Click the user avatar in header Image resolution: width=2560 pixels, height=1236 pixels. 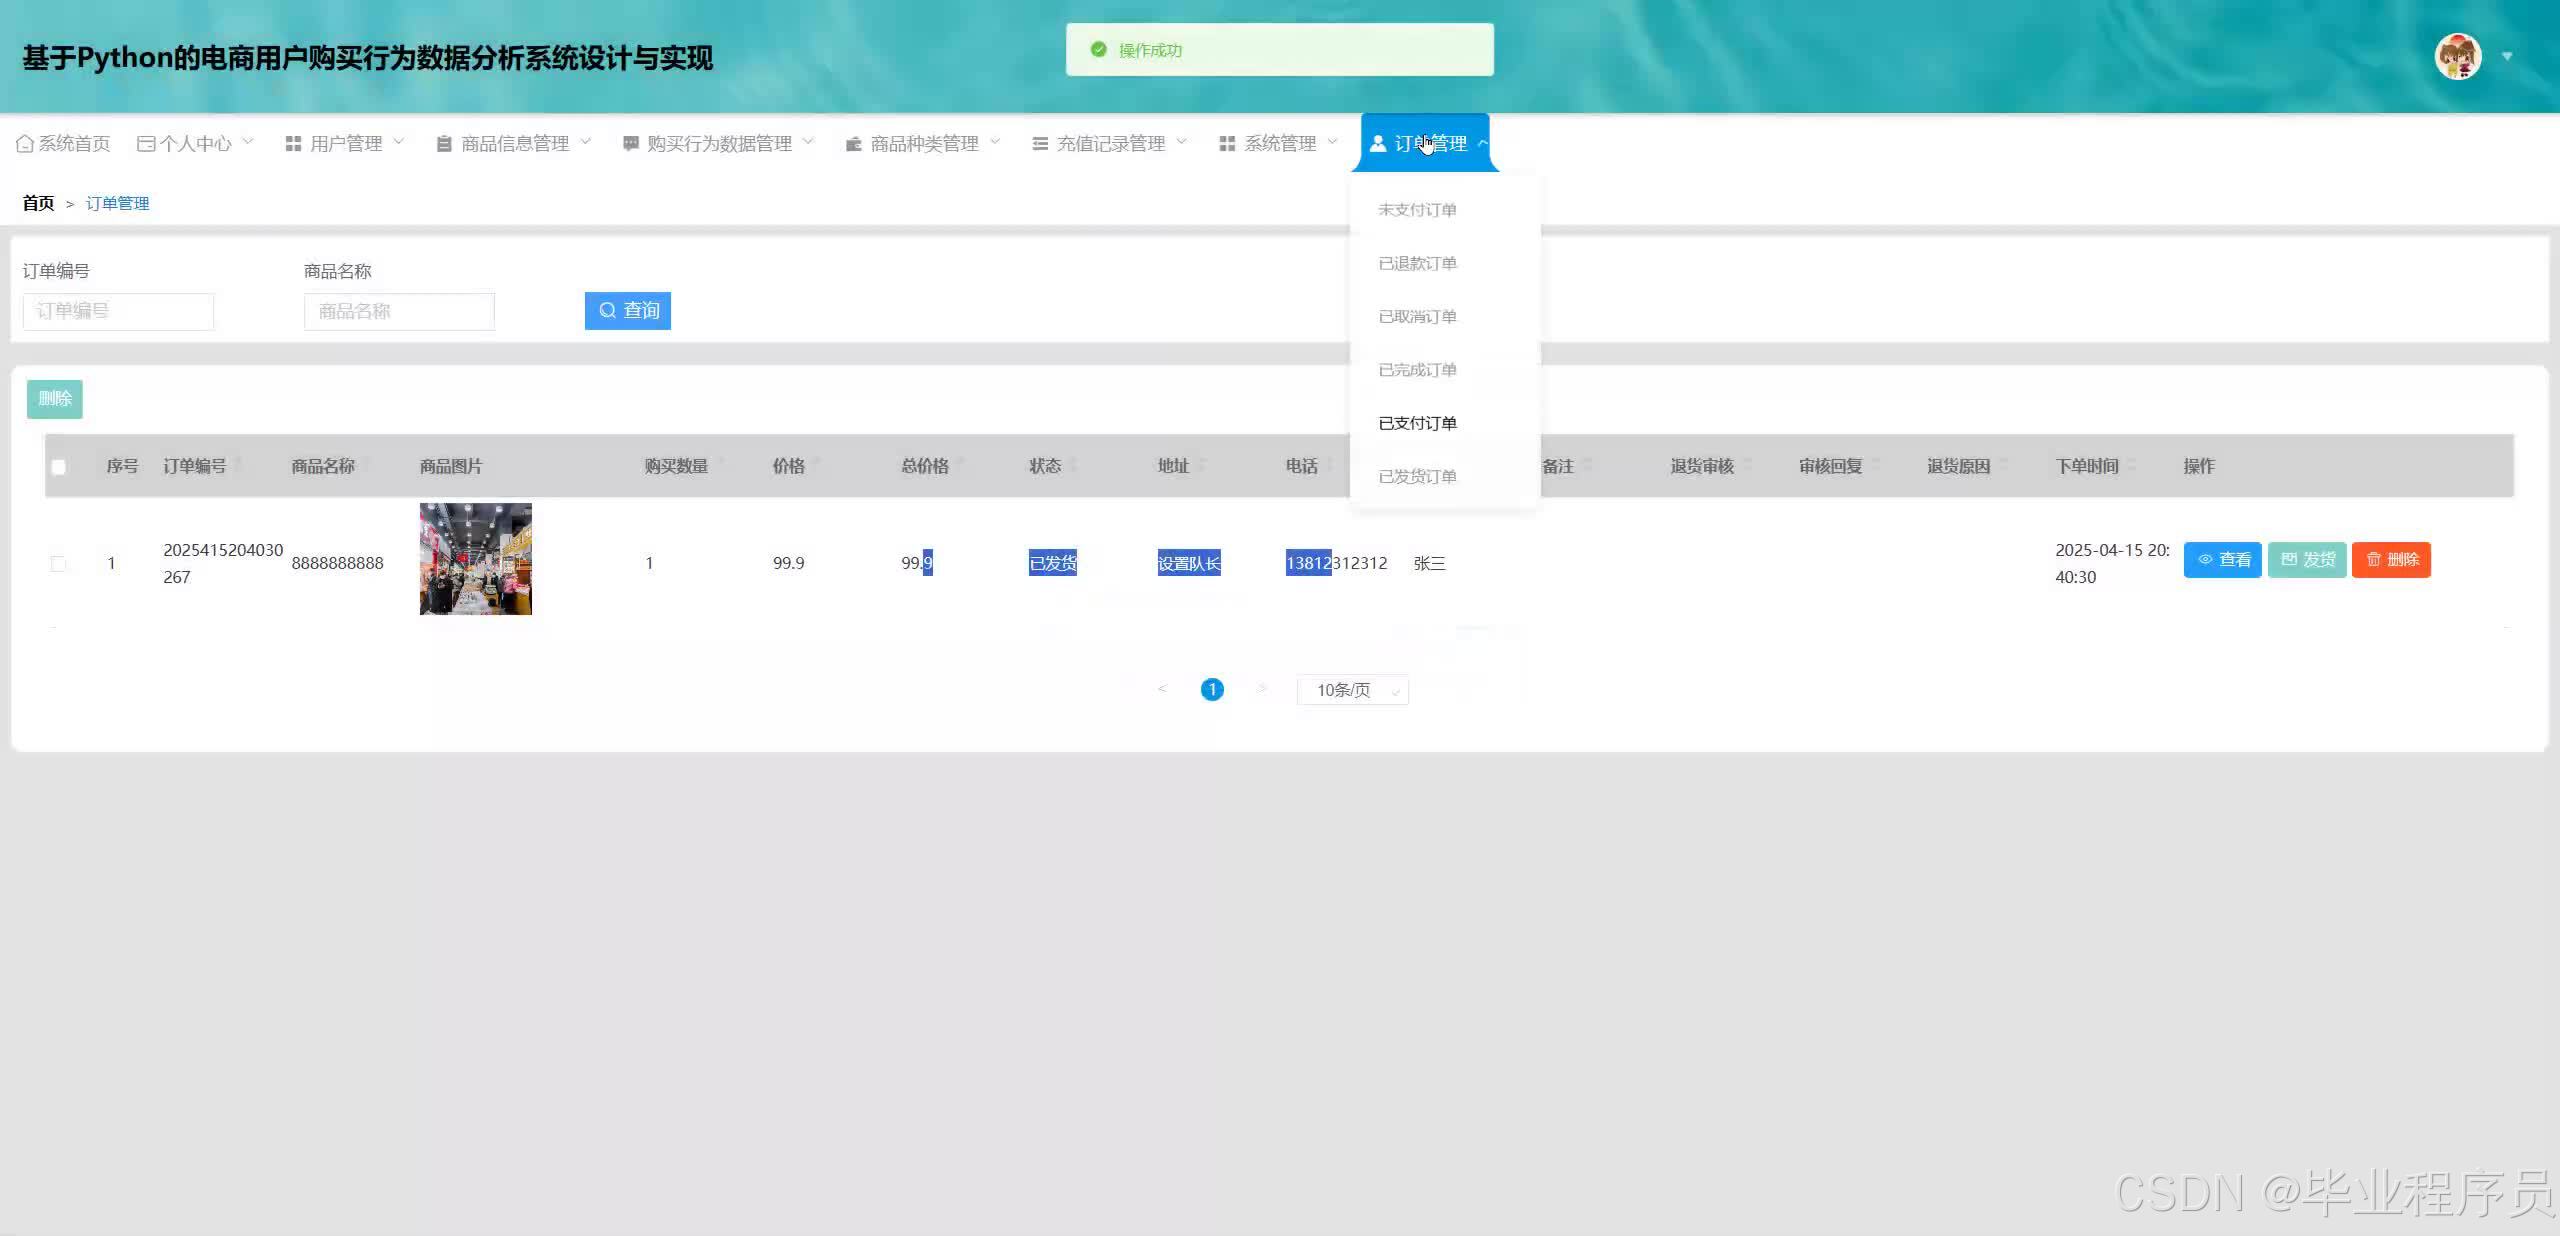click(x=2457, y=56)
